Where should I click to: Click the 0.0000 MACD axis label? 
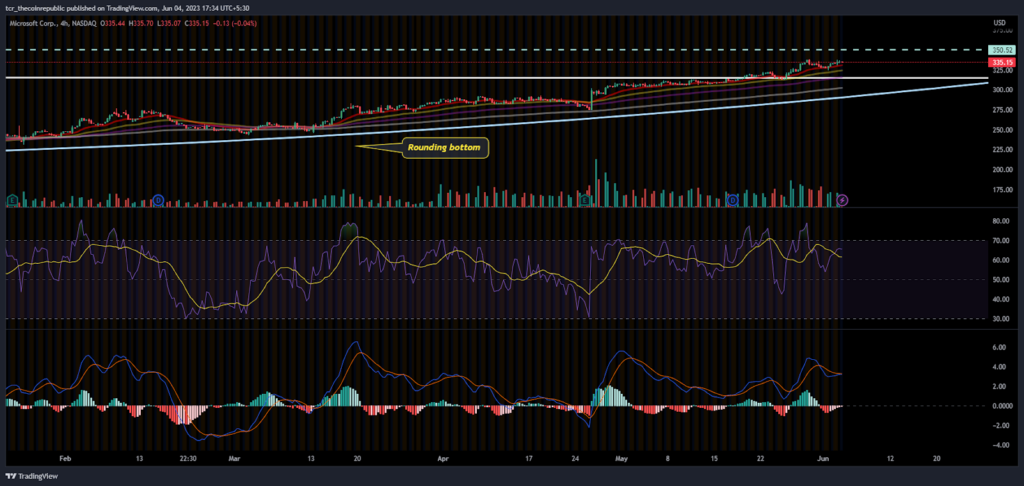click(x=1001, y=406)
